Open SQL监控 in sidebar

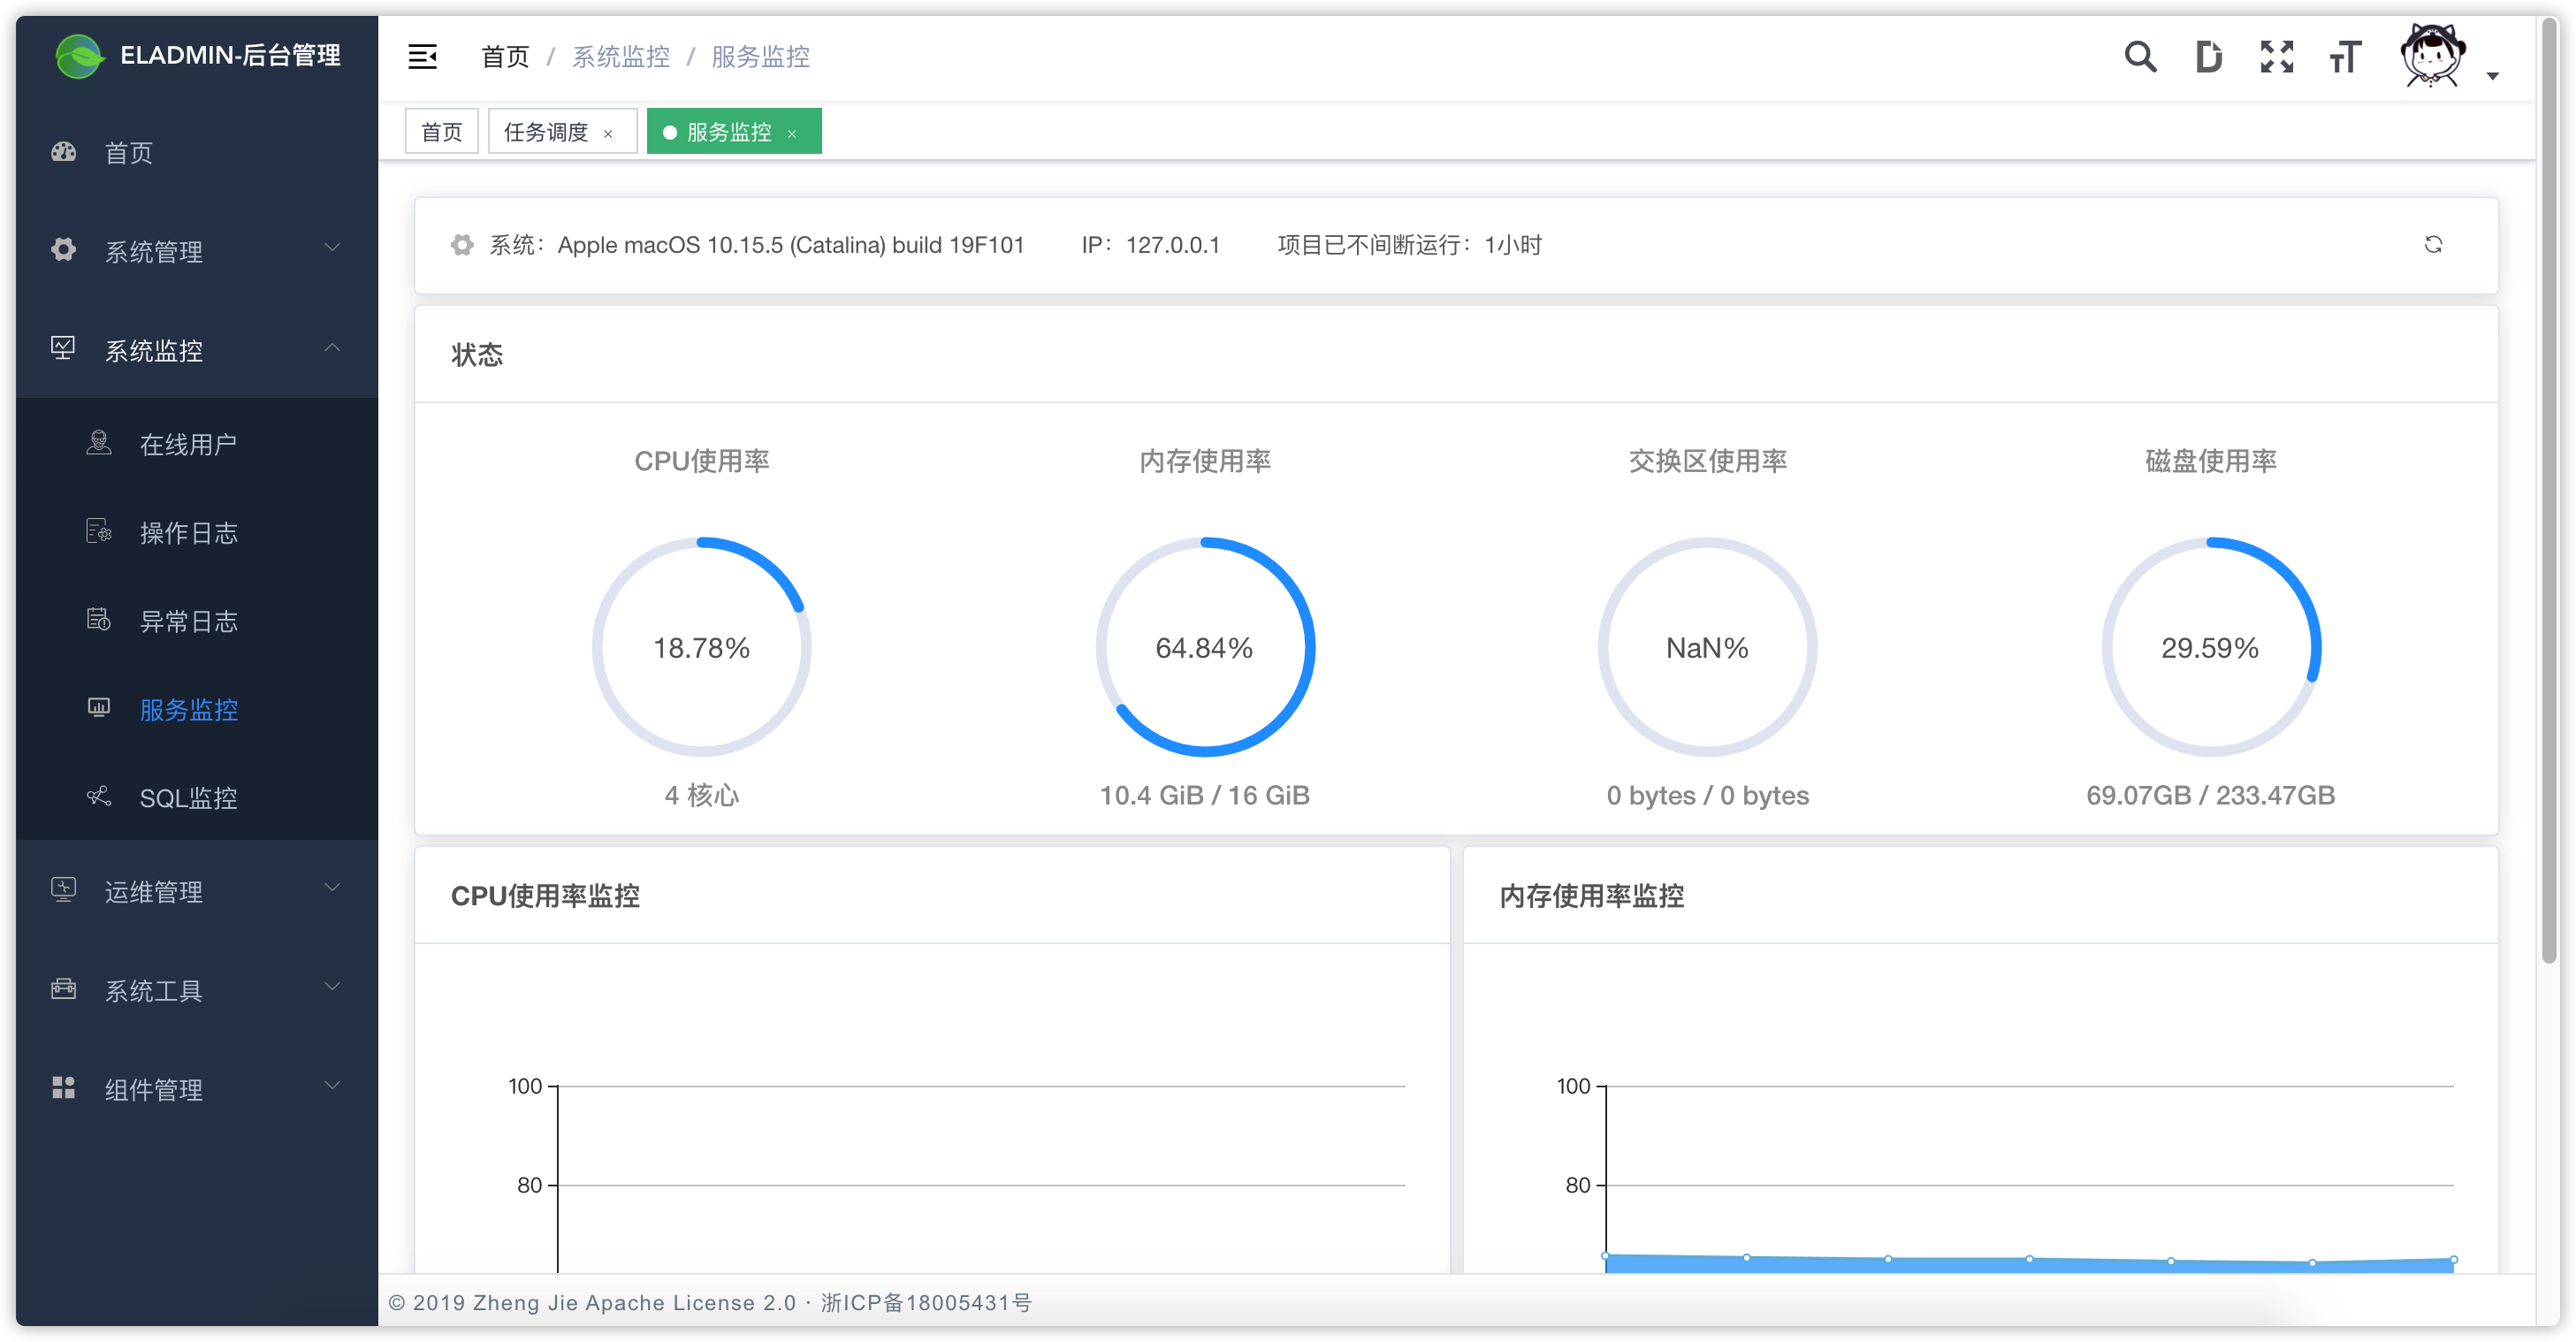(x=188, y=798)
